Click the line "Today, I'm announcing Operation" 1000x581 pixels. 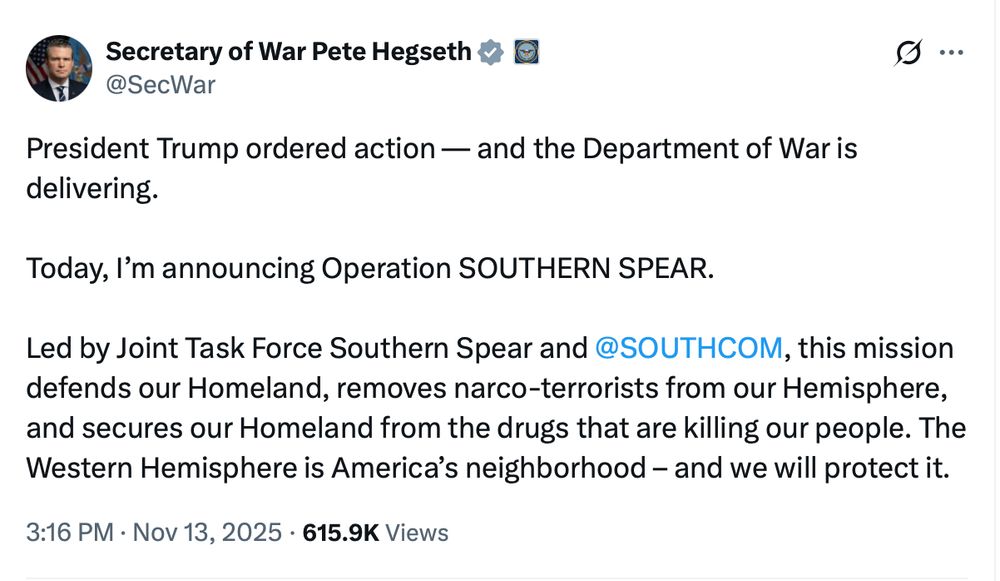click(x=240, y=269)
